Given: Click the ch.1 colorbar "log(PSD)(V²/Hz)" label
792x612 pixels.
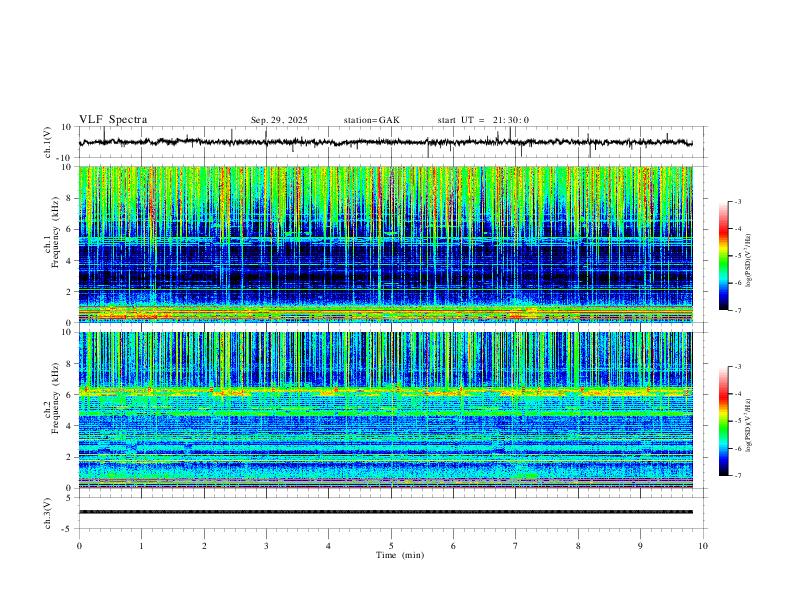Looking at the screenshot, I should (x=749, y=260).
